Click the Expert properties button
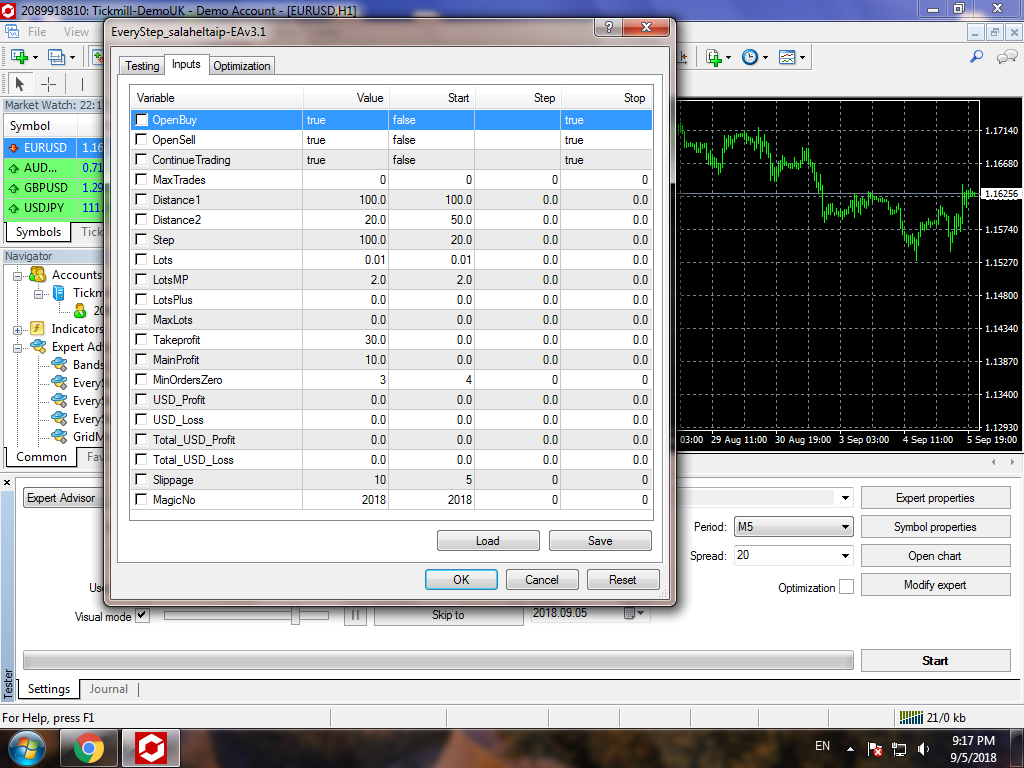This screenshot has width=1024, height=768. [x=935, y=498]
